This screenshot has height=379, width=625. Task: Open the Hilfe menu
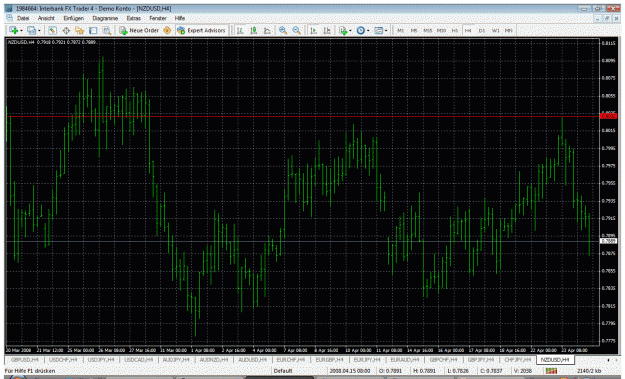click(x=180, y=18)
